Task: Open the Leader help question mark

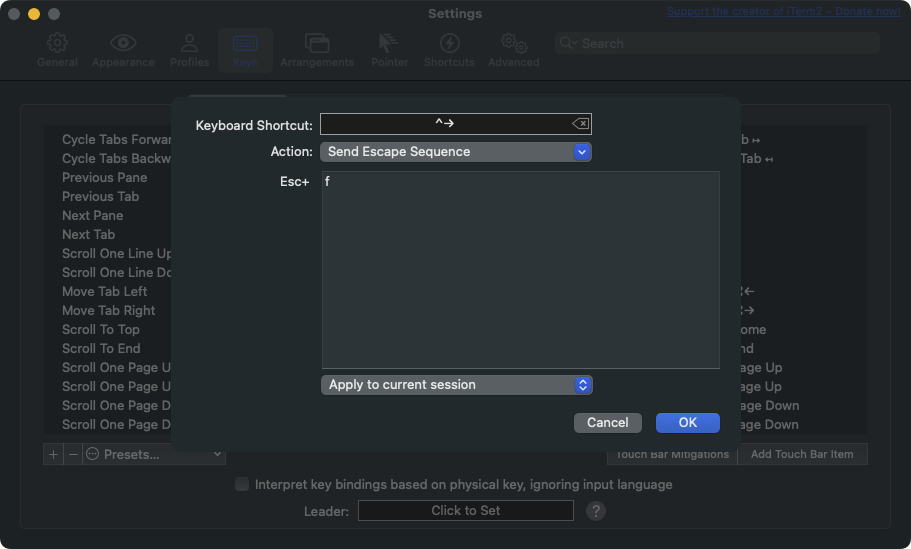Action: click(x=596, y=511)
